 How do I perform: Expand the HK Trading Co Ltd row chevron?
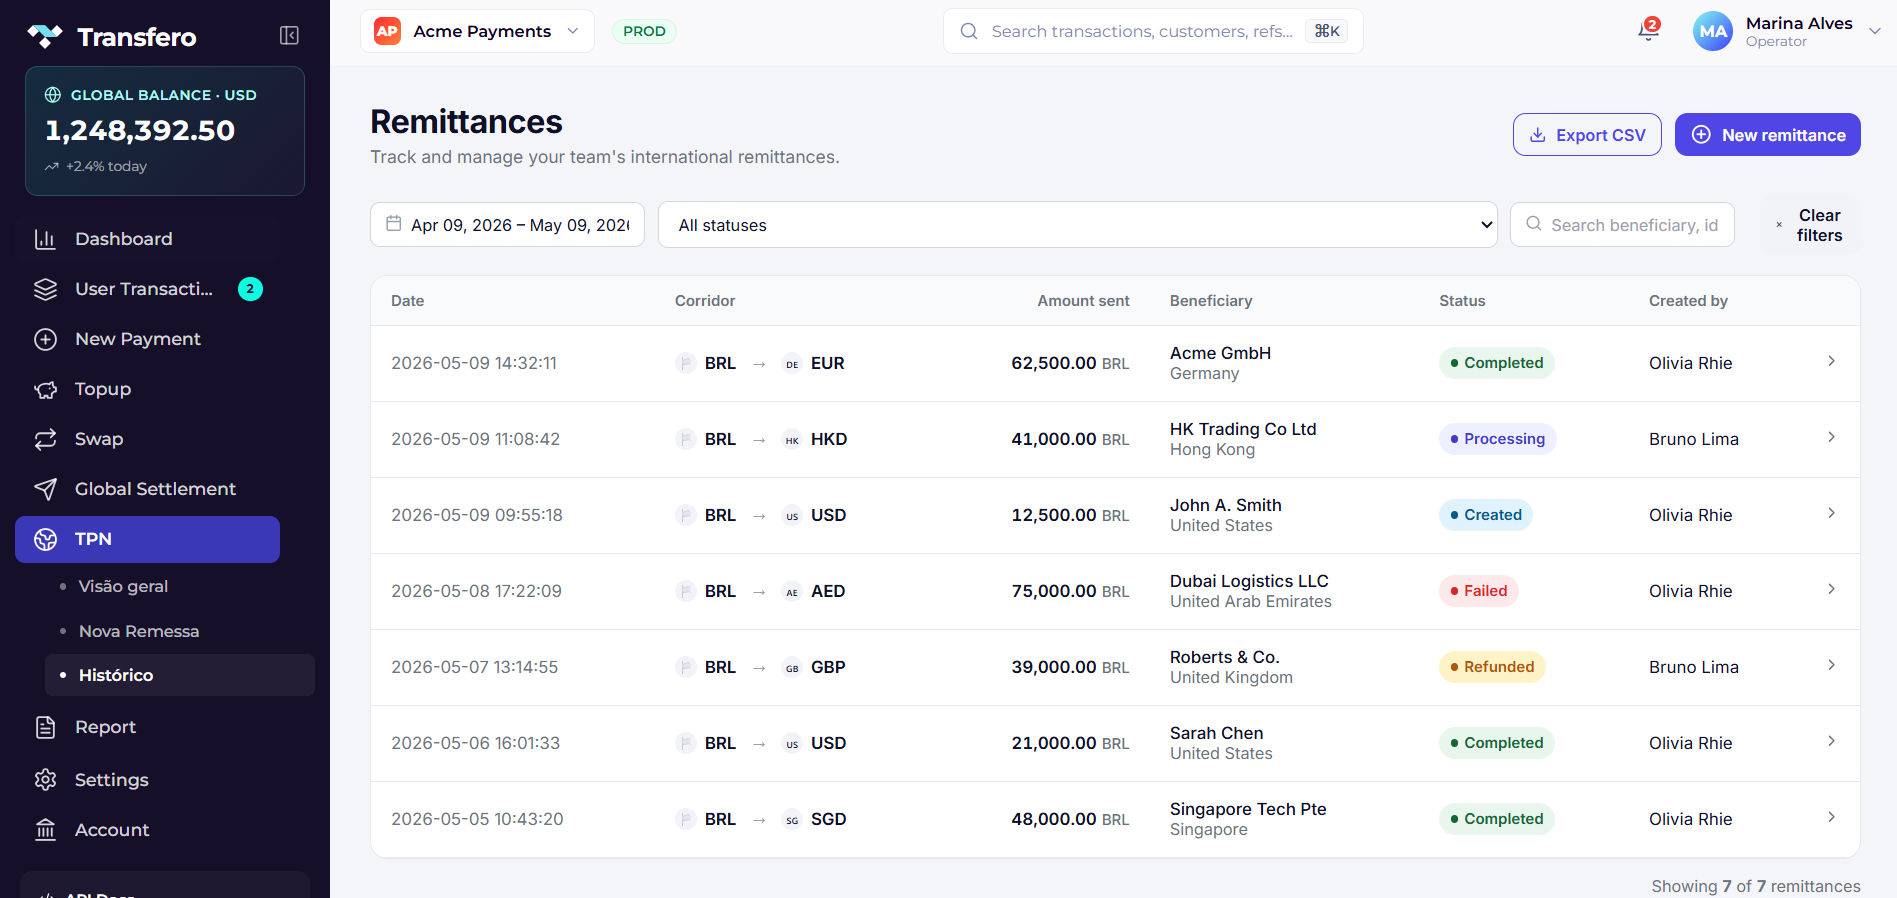click(x=1831, y=437)
